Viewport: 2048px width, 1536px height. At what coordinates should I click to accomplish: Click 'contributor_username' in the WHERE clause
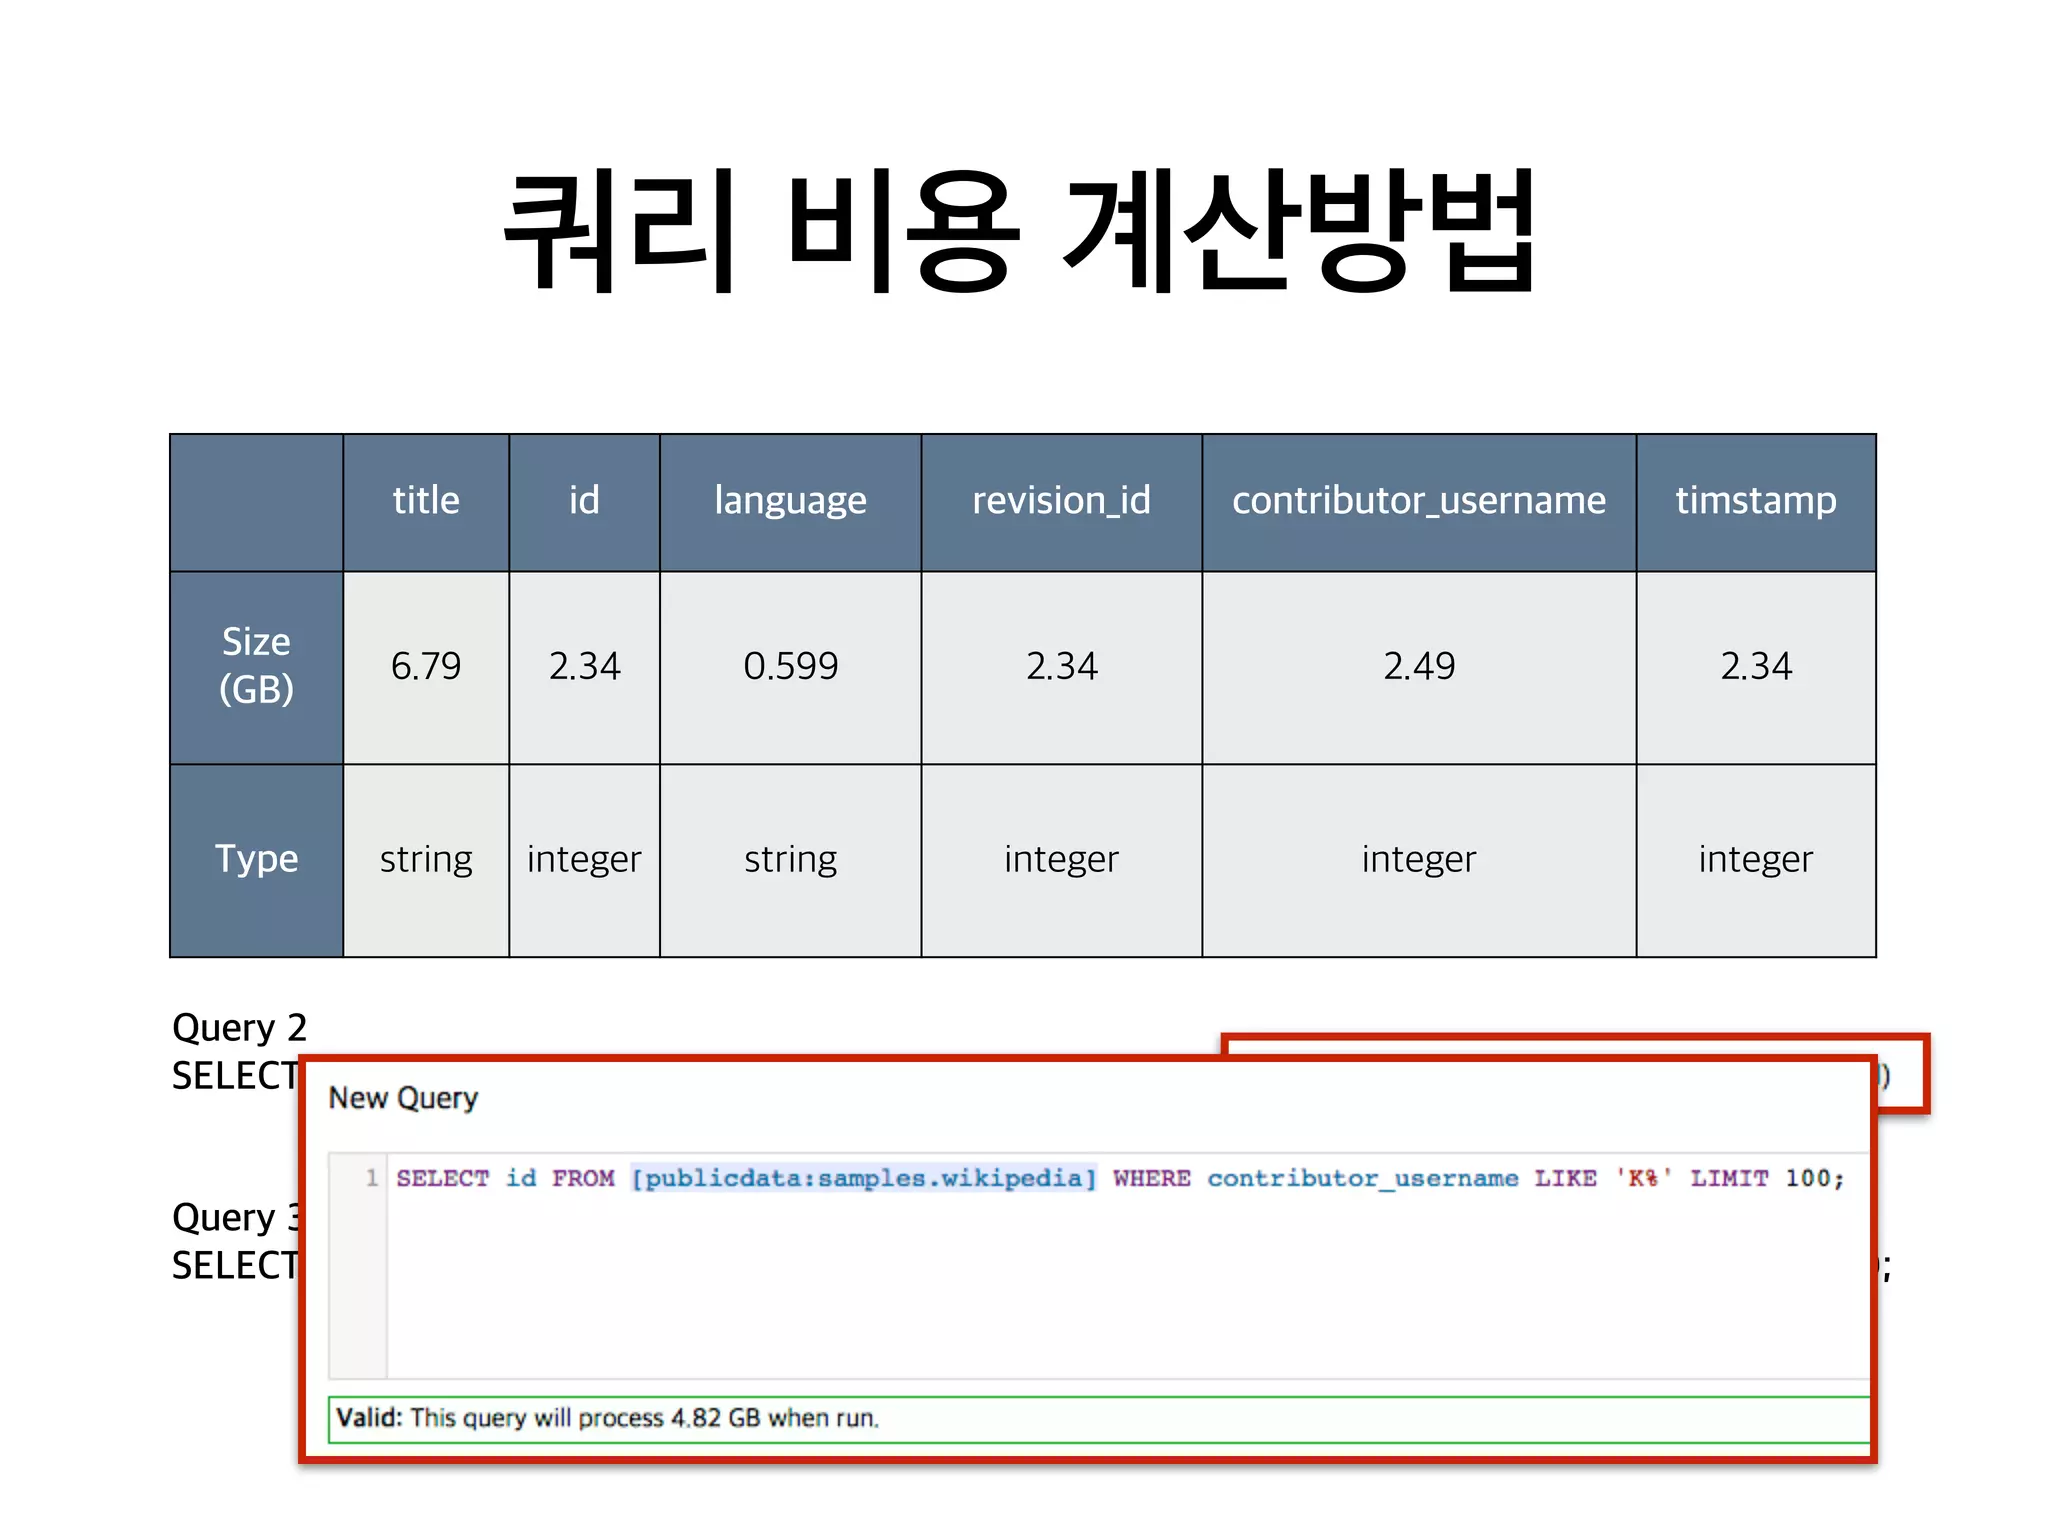(1362, 1178)
